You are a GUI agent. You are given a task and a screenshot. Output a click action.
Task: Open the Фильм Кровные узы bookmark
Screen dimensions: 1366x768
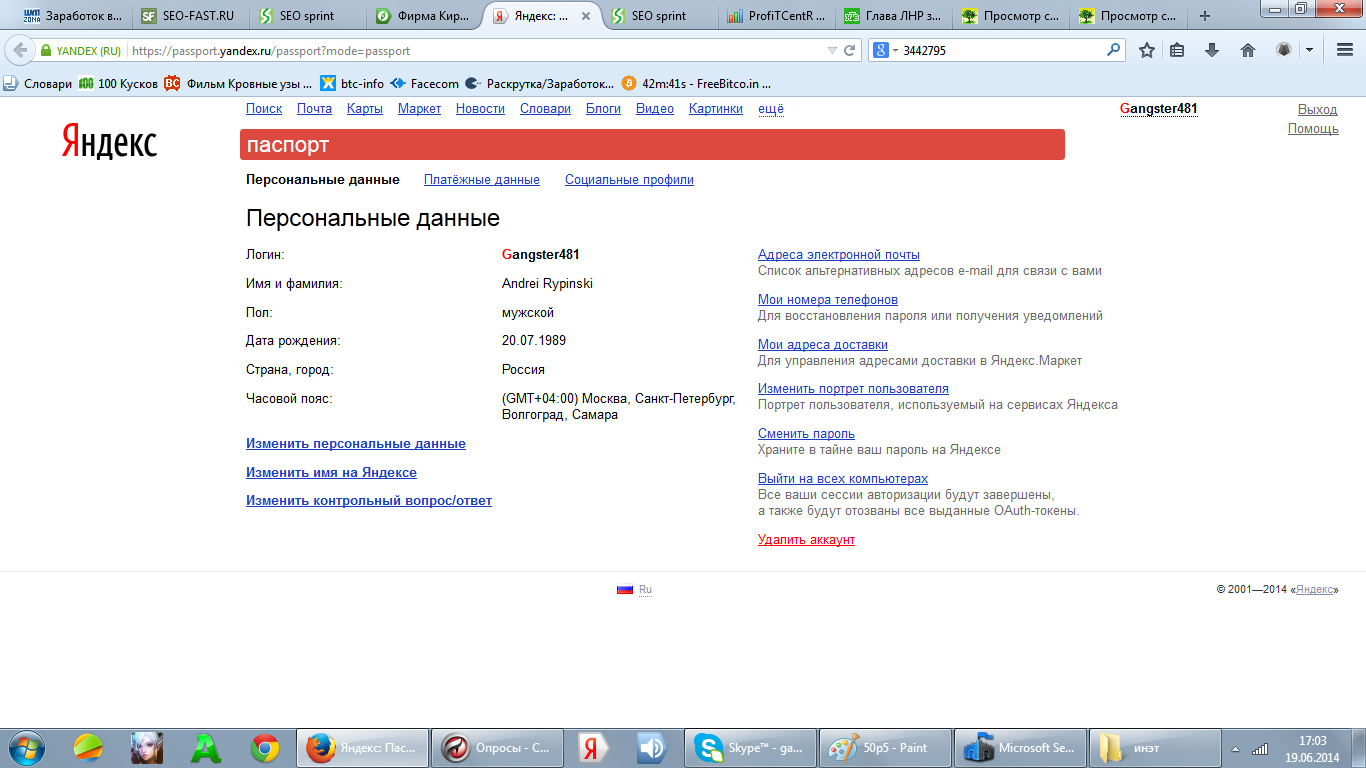click(x=238, y=84)
